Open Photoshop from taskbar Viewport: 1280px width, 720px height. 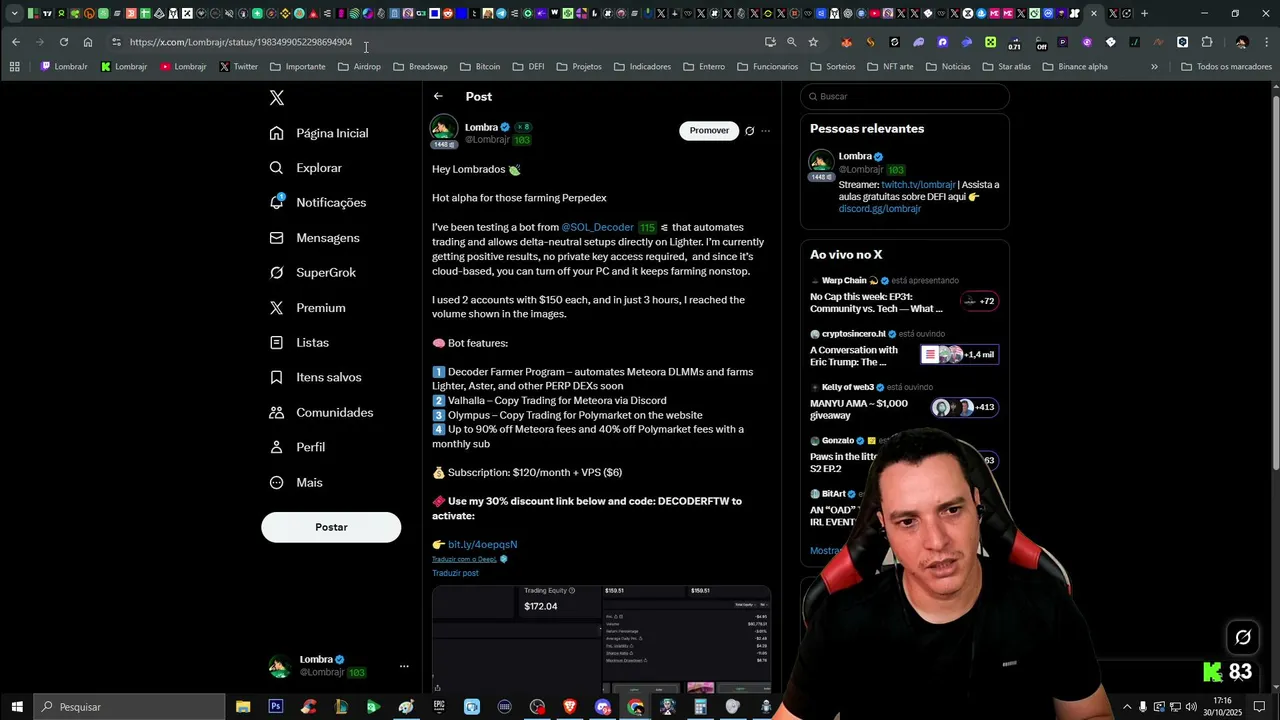[x=276, y=707]
